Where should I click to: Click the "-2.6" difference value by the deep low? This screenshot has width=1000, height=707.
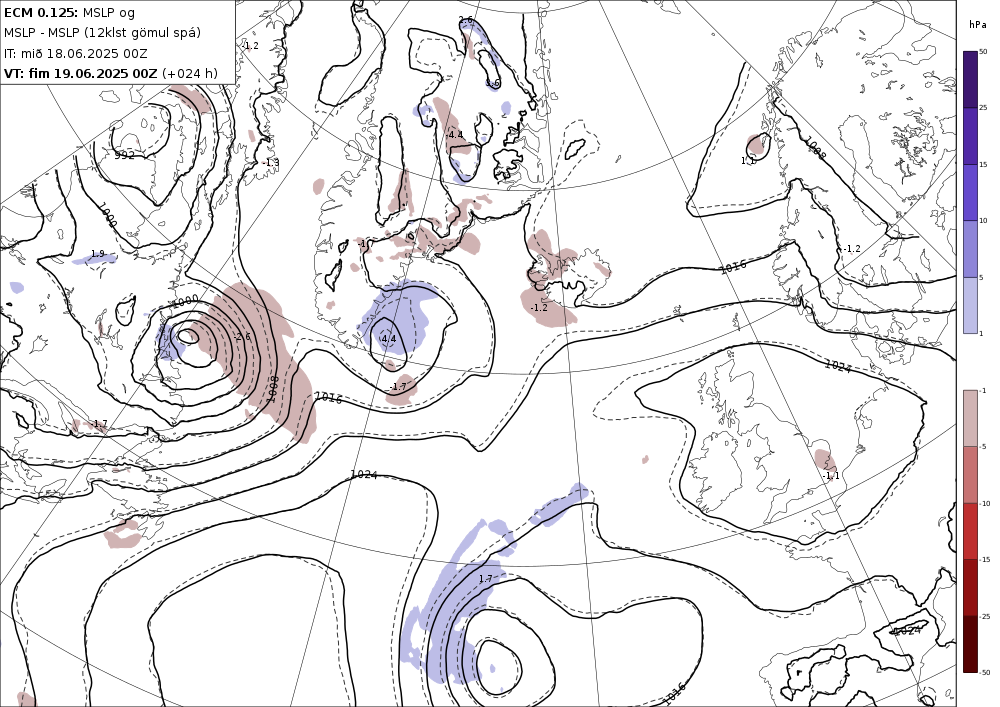(x=242, y=337)
